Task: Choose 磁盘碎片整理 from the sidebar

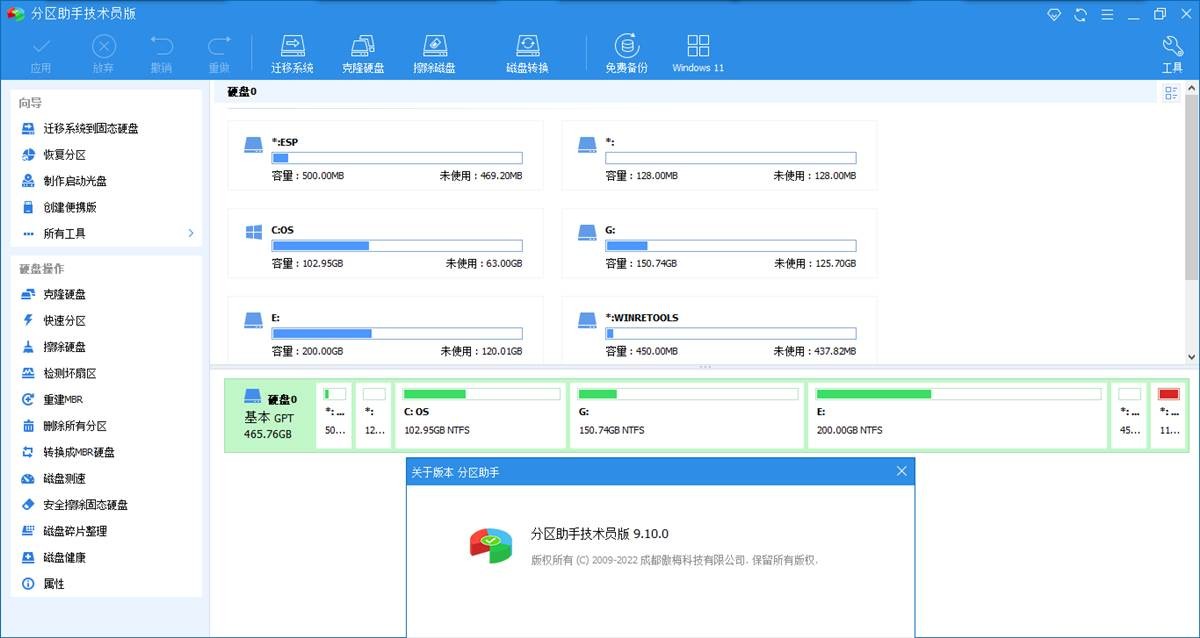Action: point(74,531)
